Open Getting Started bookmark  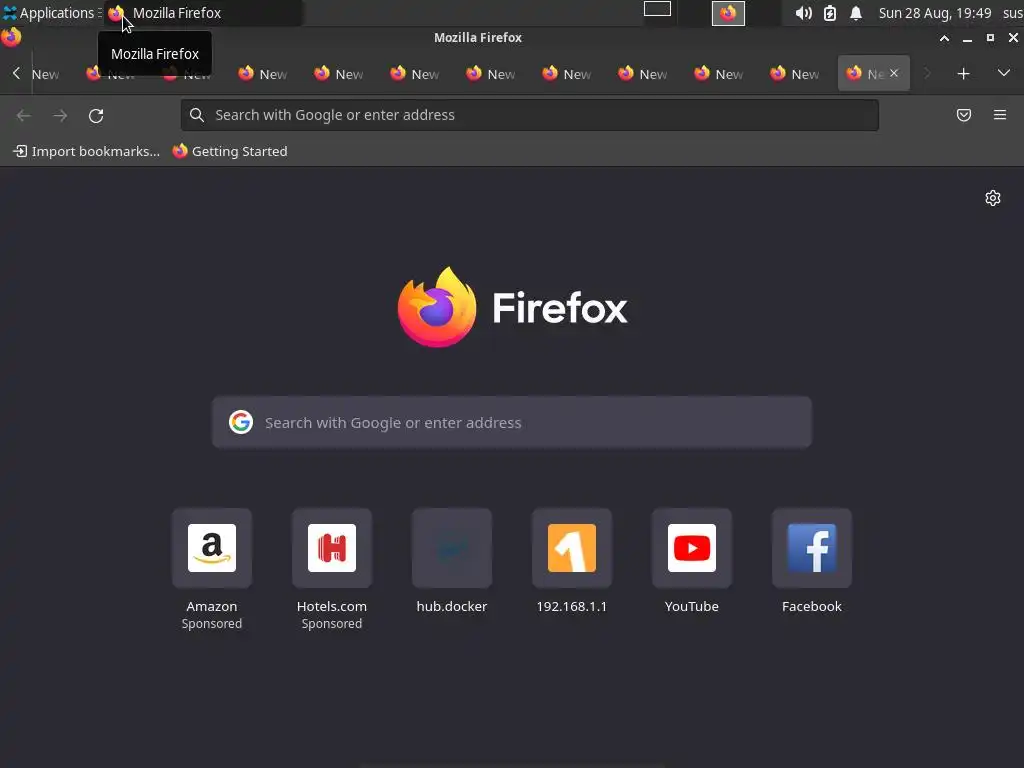[230, 152]
